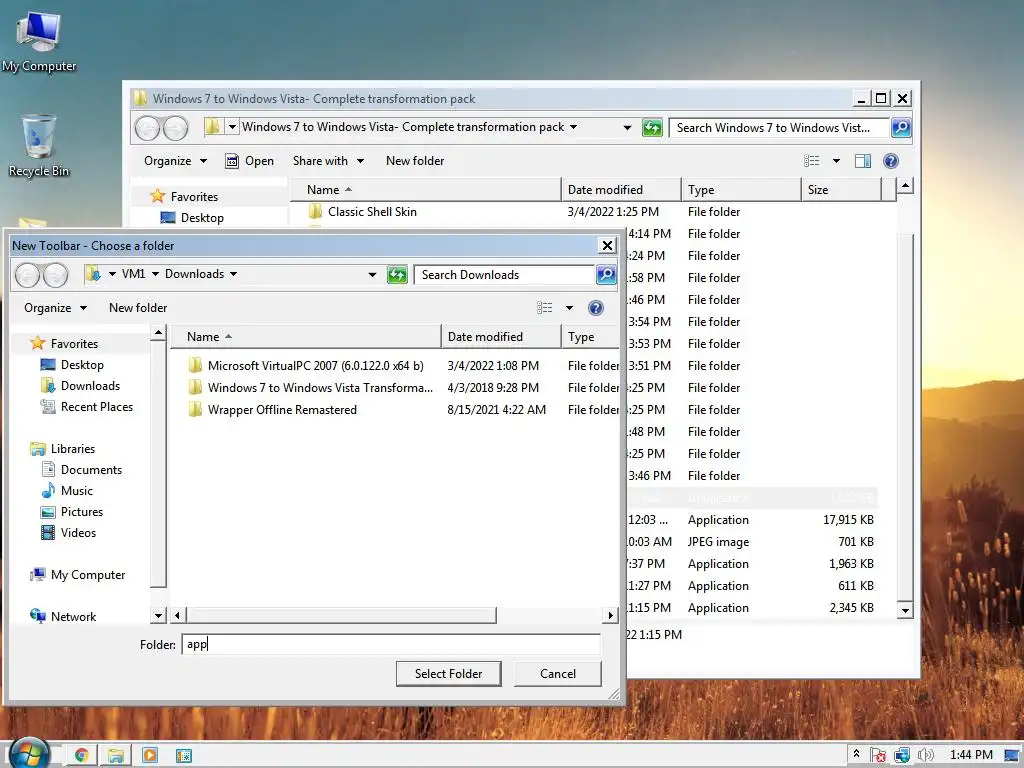Sort by Date modified column in dialog

[x=501, y=337]
